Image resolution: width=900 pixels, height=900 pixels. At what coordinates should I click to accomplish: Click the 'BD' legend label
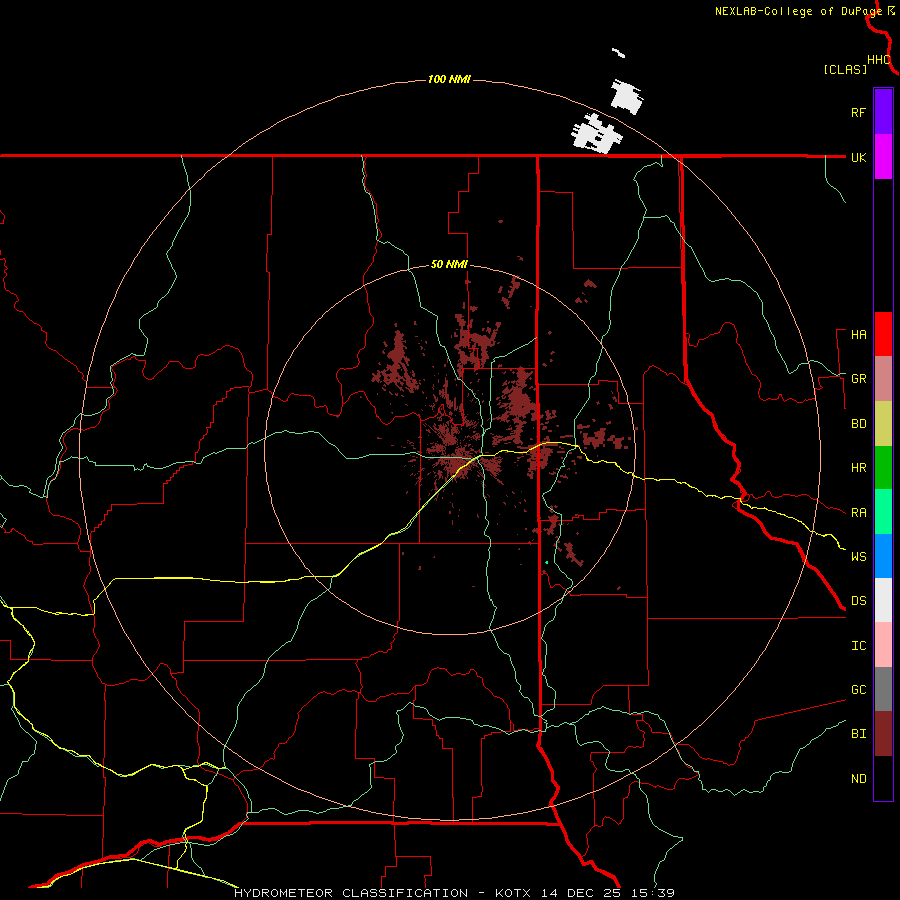pyautogui.click(x=858, y=424)
